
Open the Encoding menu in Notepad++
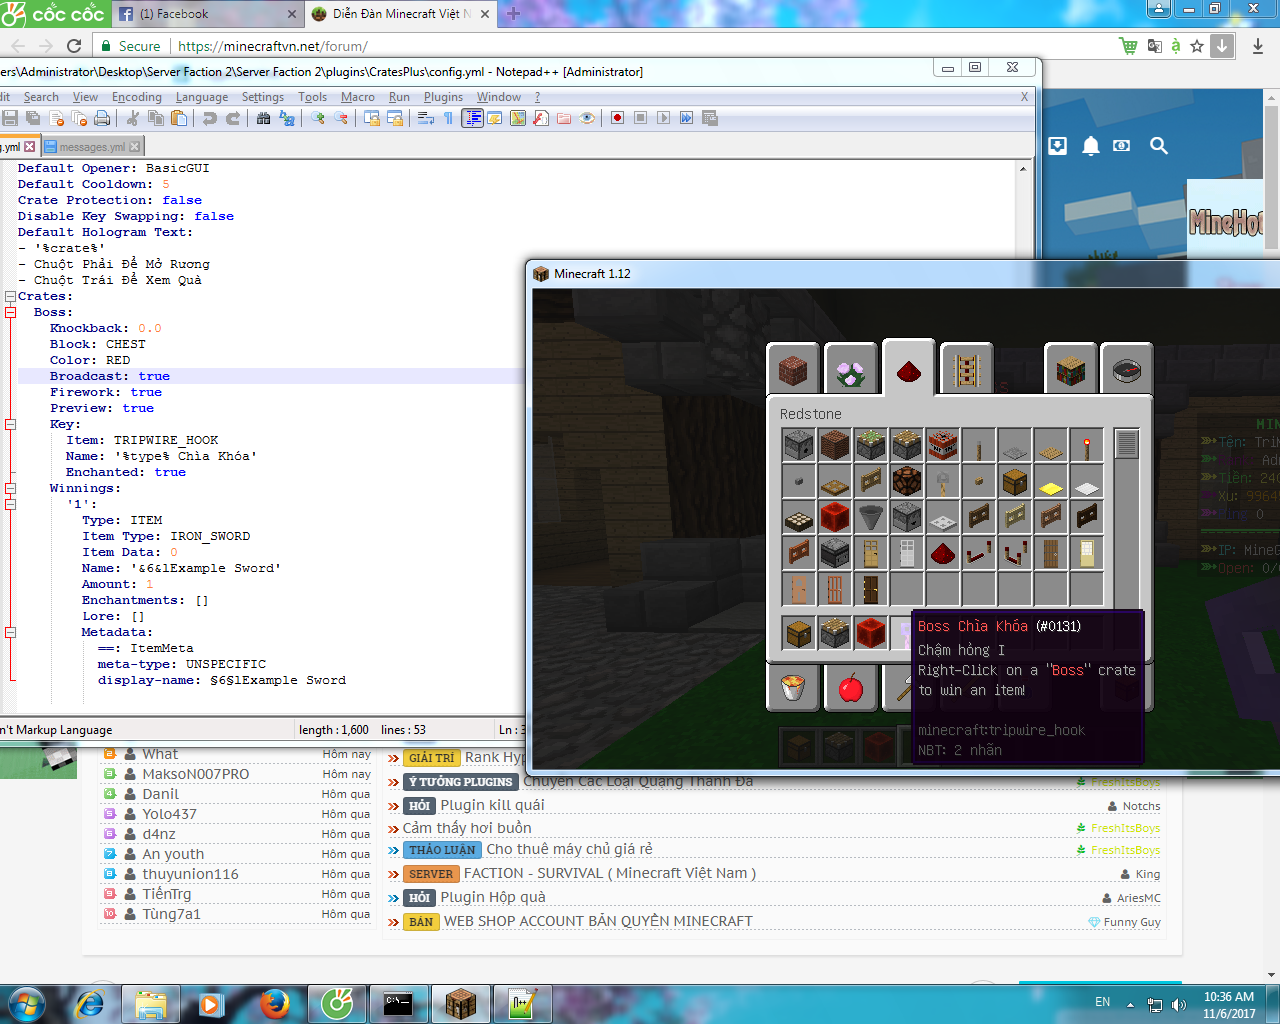(137, 97)
